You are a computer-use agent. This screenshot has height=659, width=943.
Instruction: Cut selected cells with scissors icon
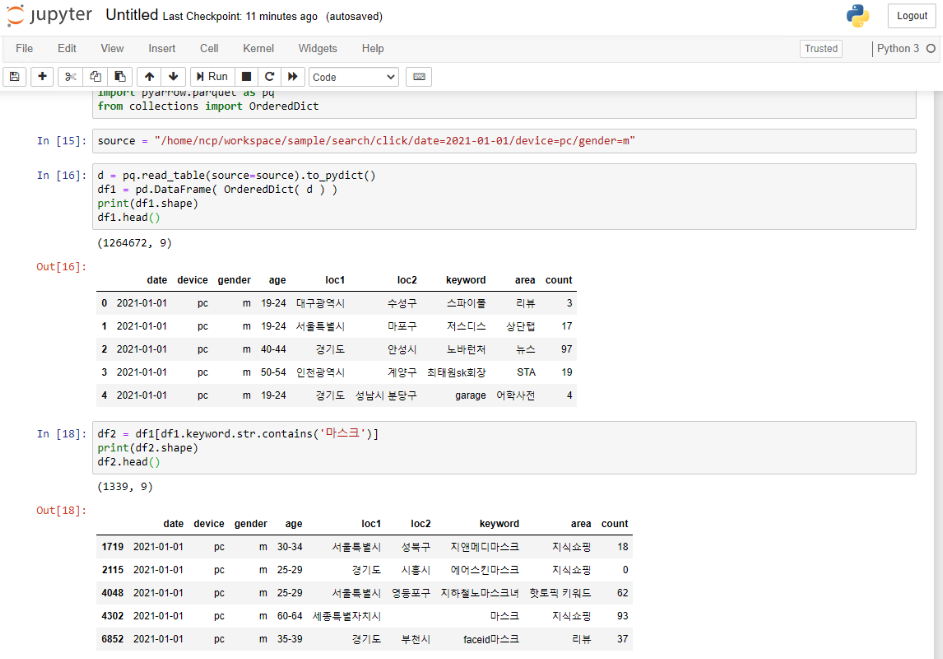[70, 77]
